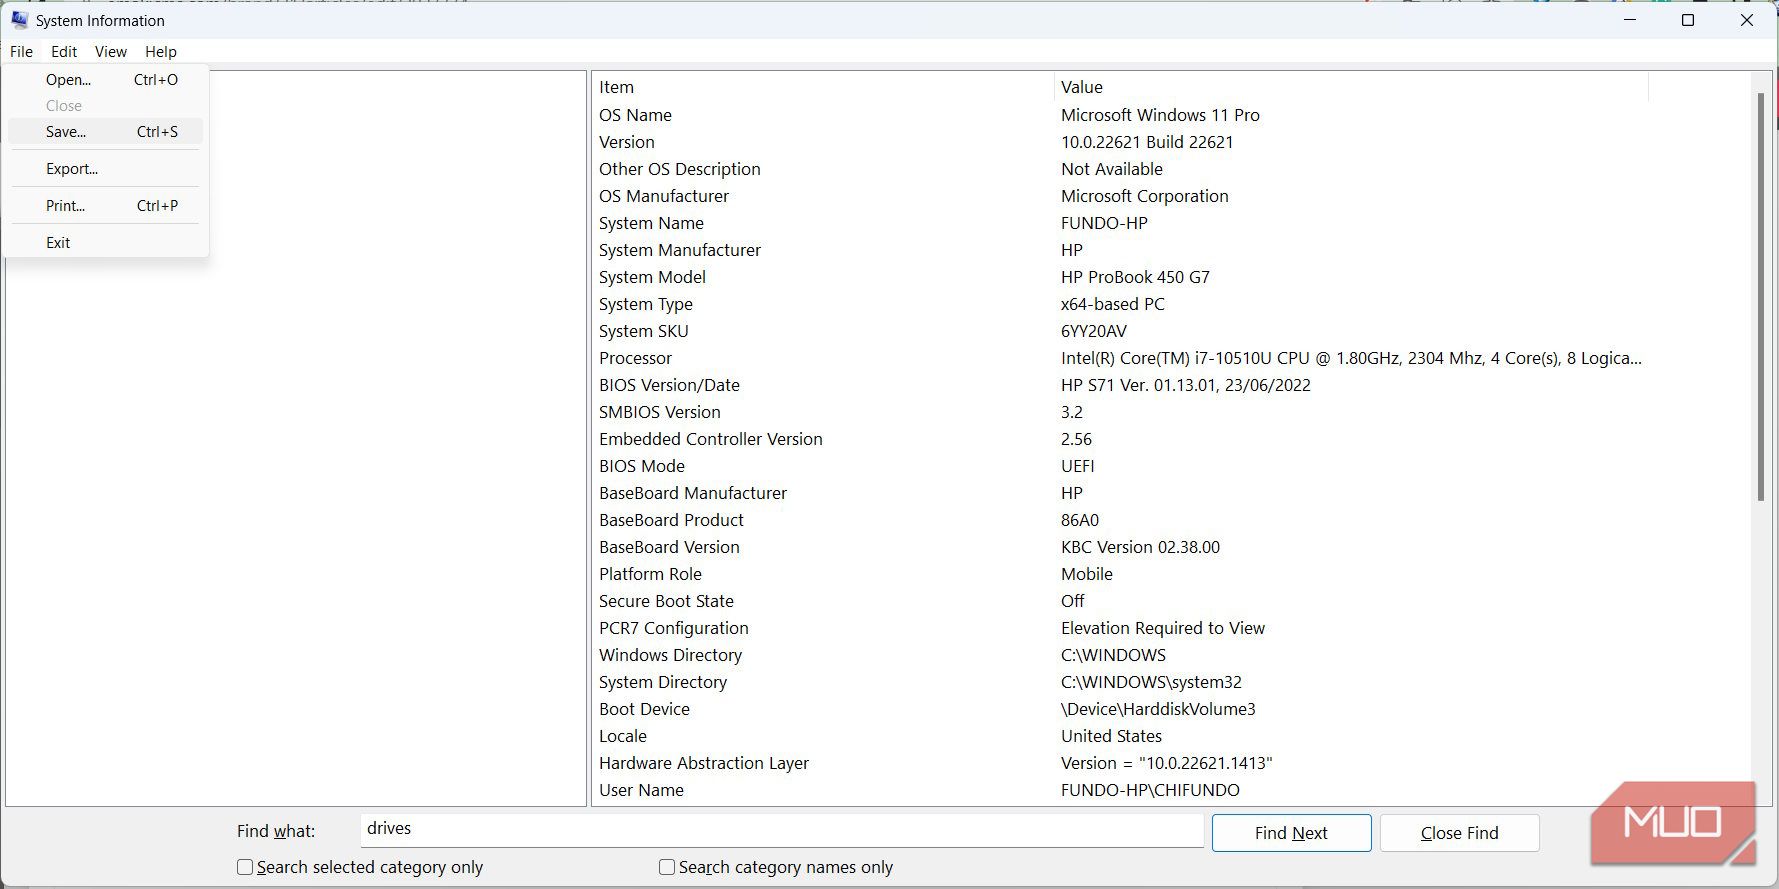Click value United States

1111,736
